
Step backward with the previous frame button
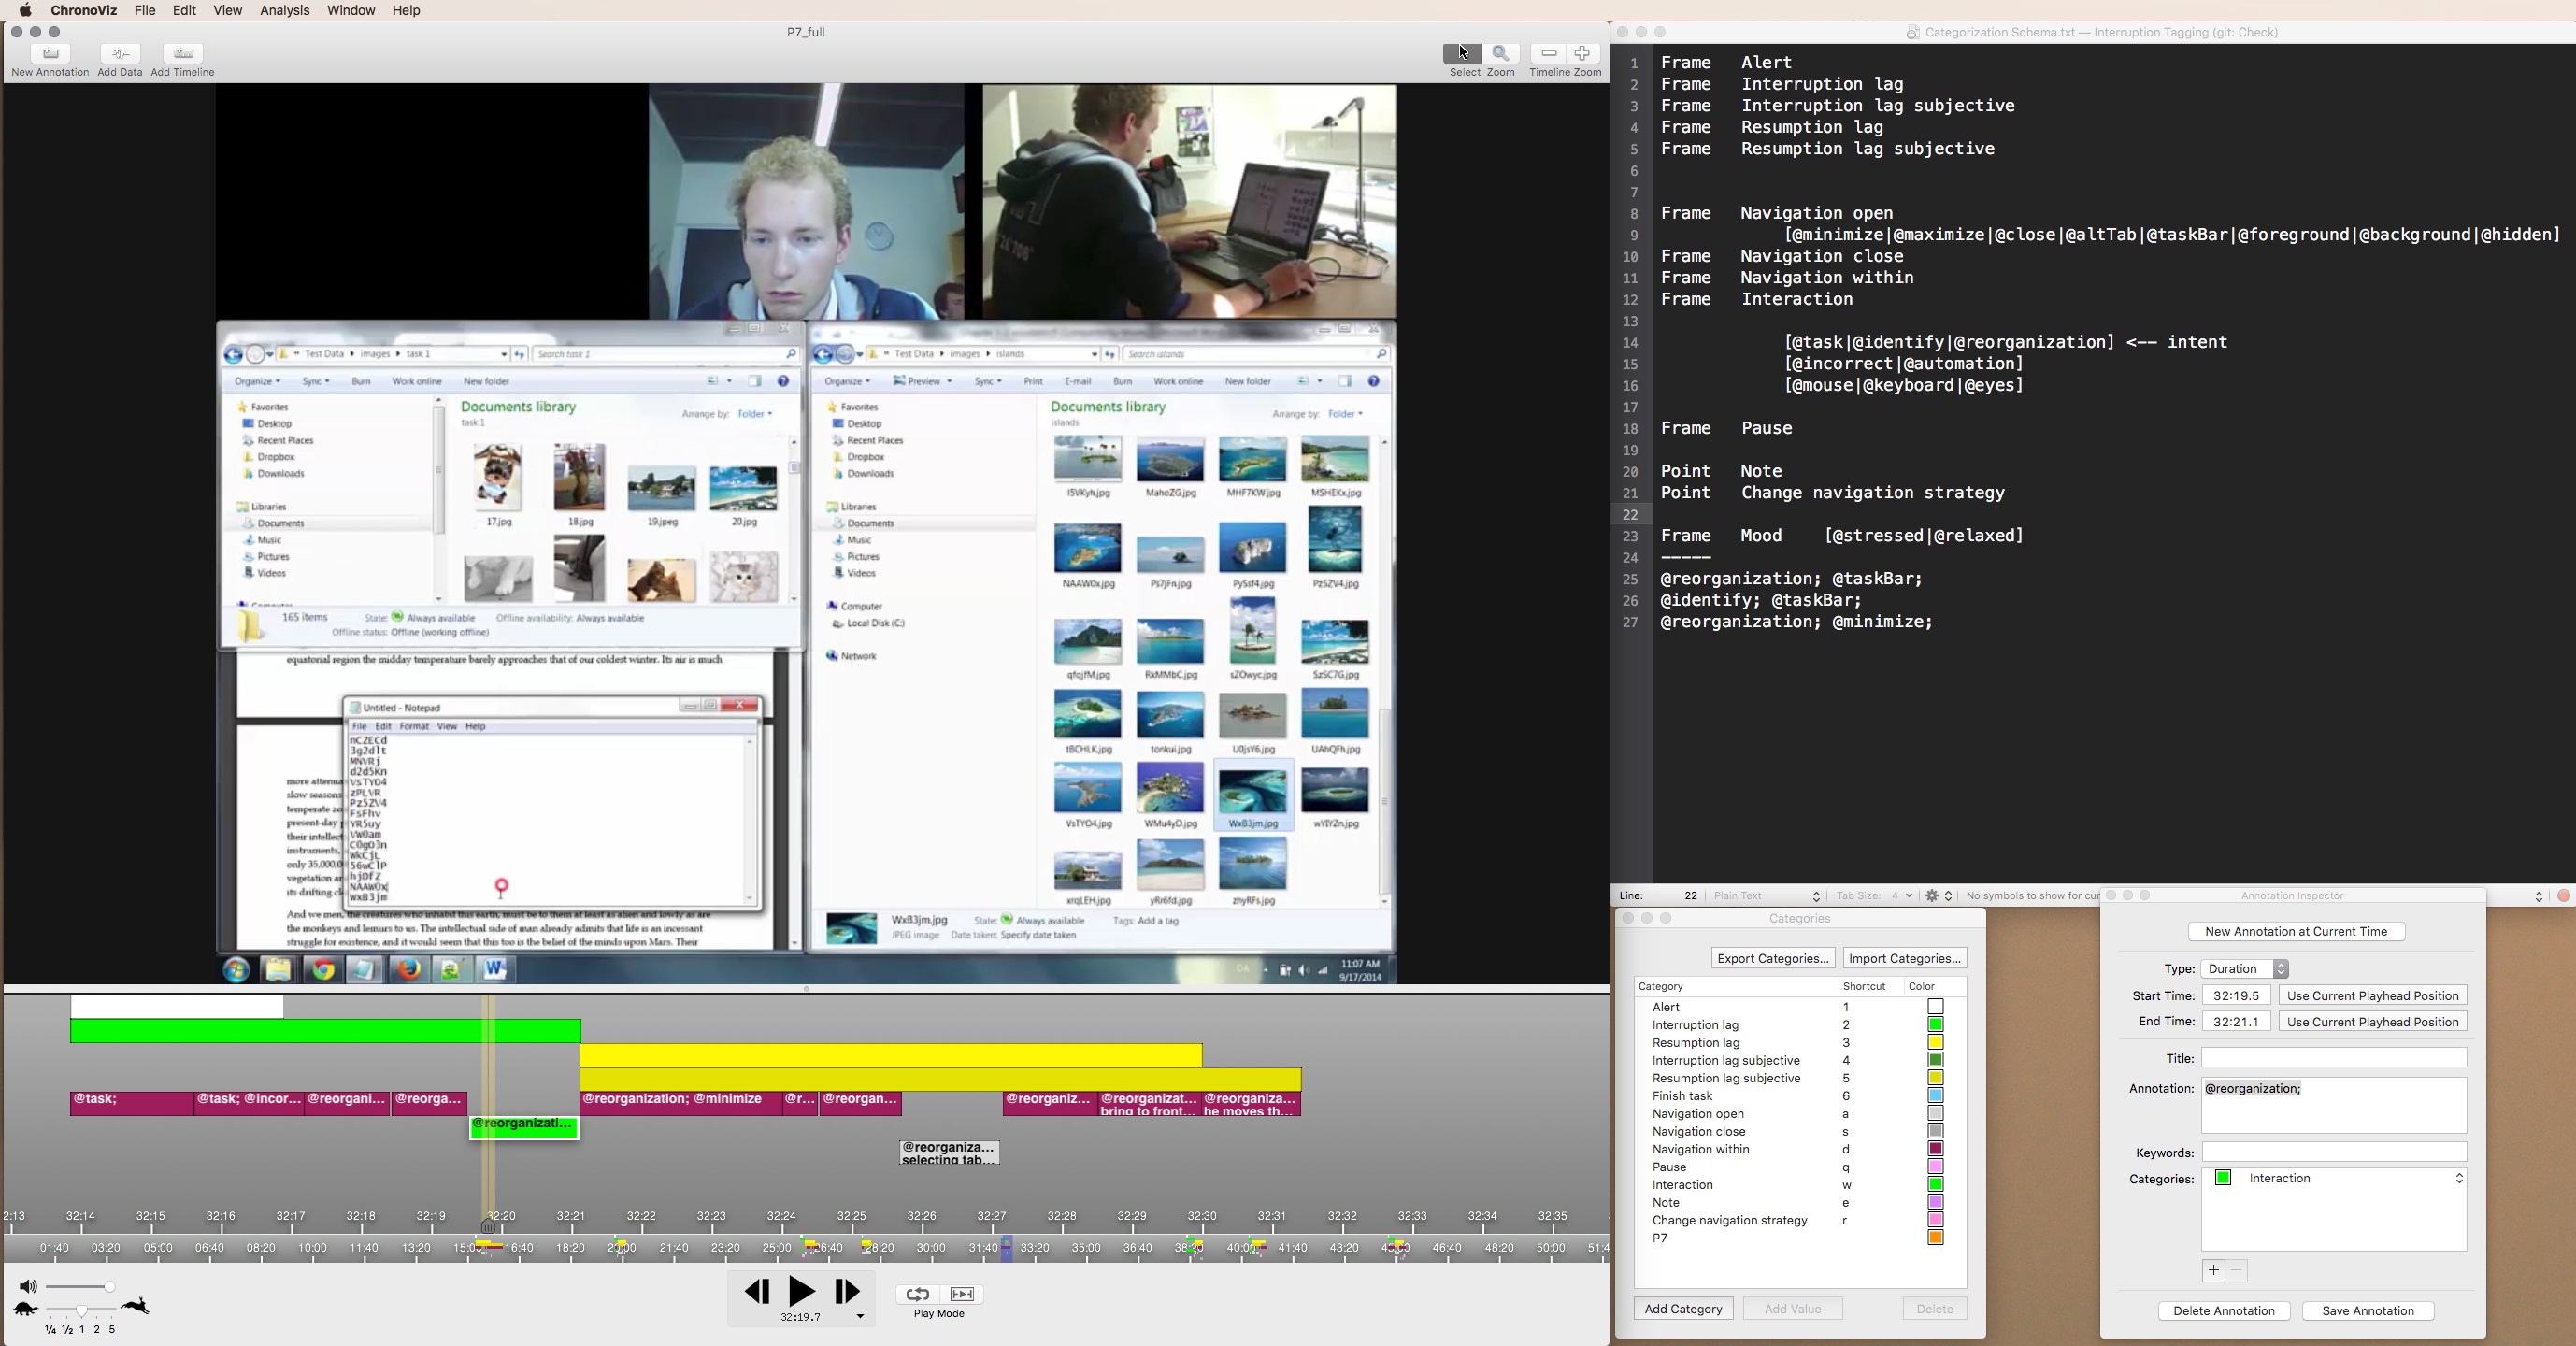click(x=757, y=1291)
